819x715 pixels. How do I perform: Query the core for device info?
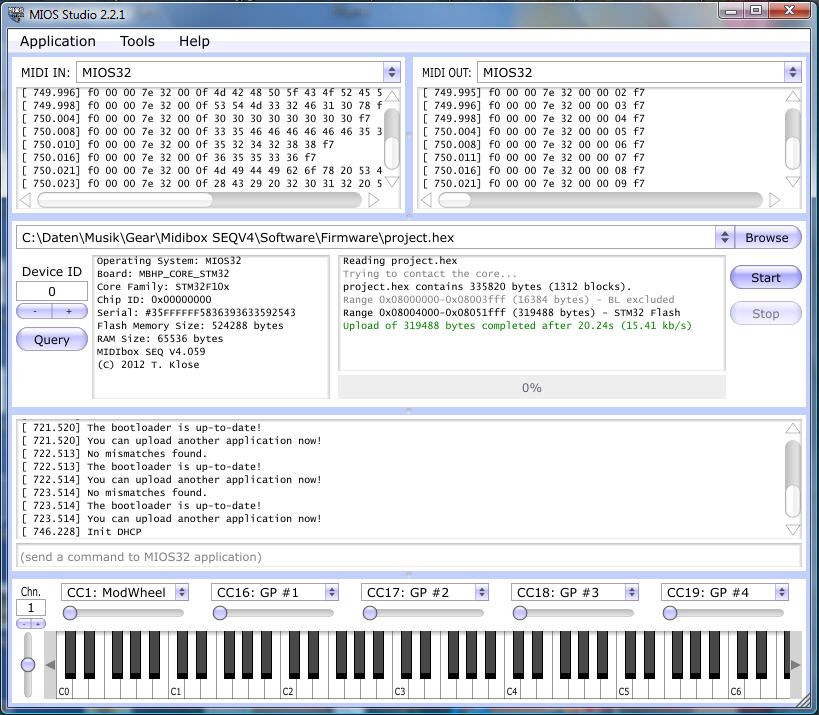(x=52, y=339)
